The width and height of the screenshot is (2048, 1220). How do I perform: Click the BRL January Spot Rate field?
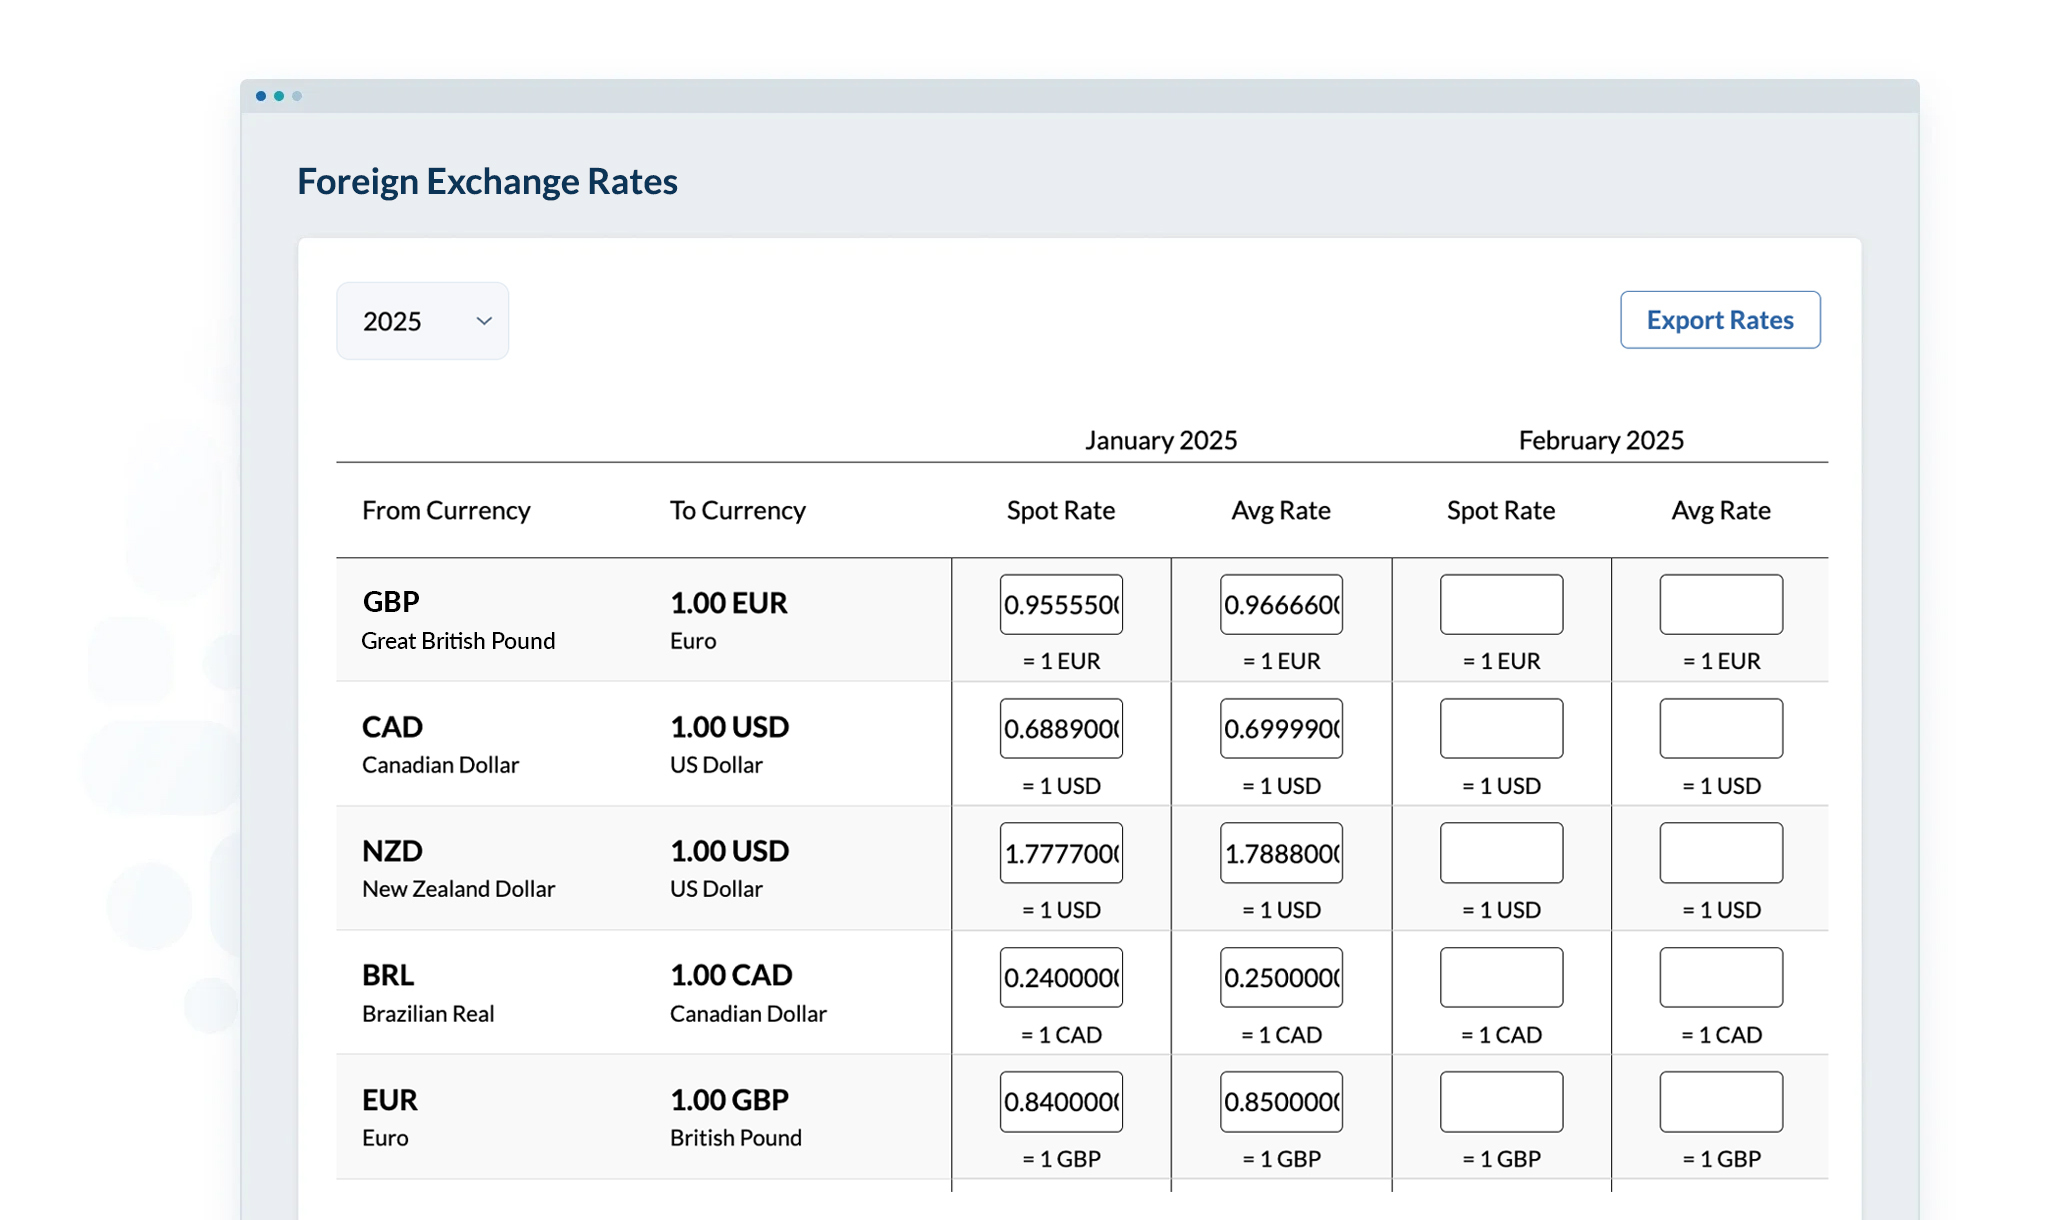(1061, 977)
